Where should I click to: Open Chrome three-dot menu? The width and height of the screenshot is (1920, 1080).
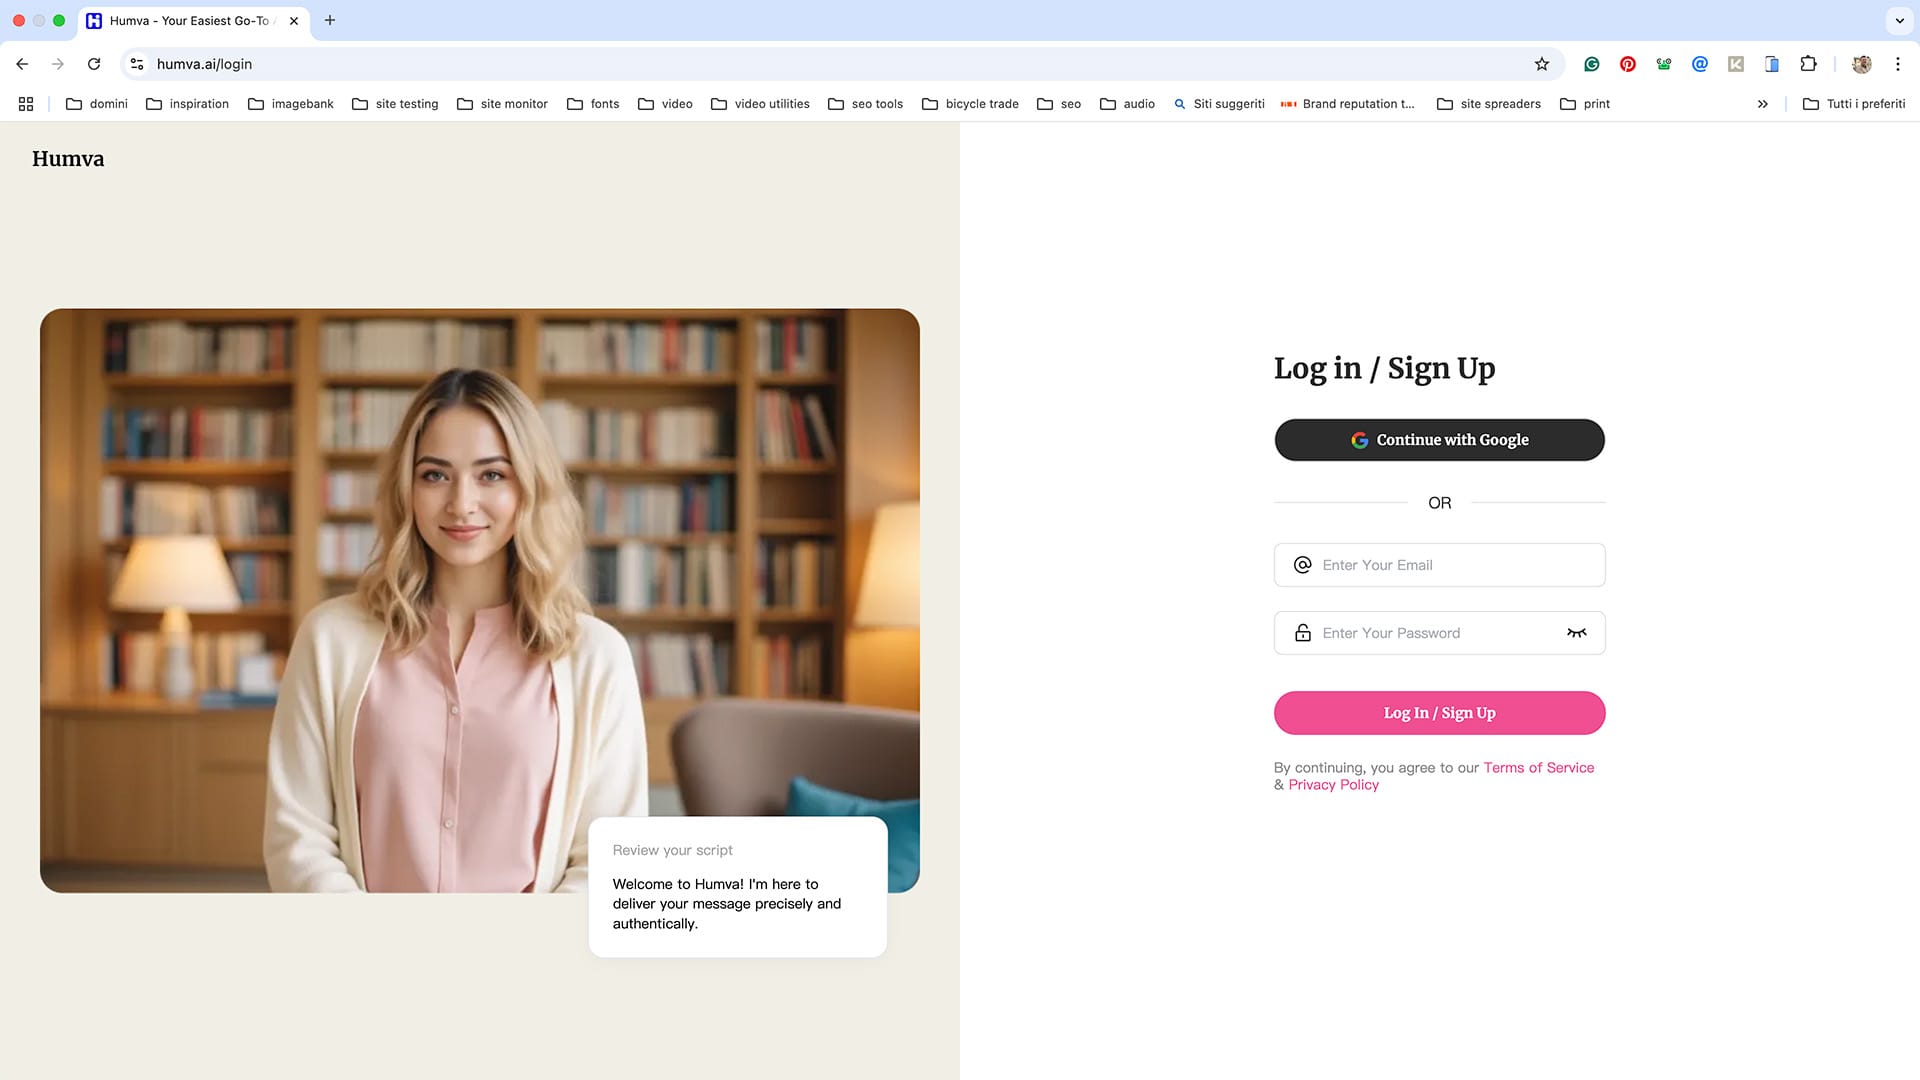[x=1897, y=64]
